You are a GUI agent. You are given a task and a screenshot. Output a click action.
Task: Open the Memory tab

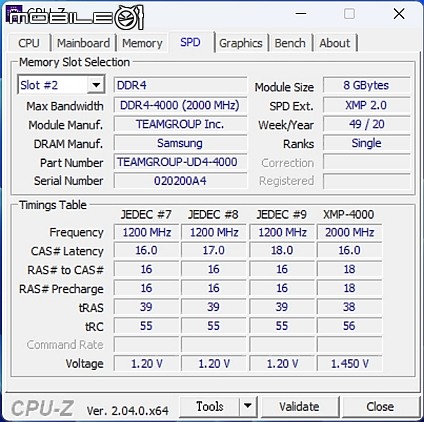pyautogui.click(x=142, y=43)
